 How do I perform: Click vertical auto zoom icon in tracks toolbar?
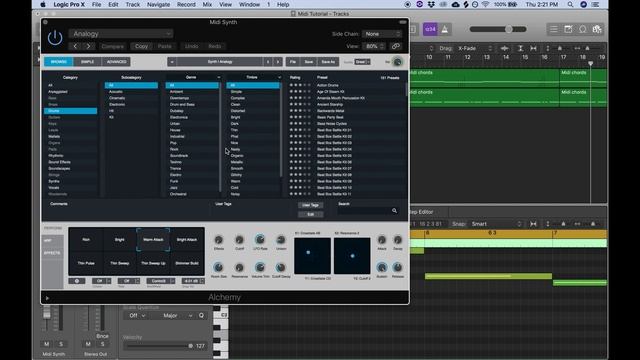click(x=520, y=48)
